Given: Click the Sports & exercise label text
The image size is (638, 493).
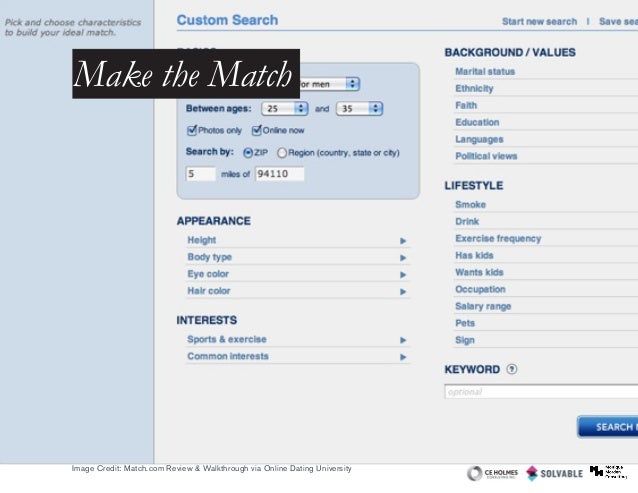Looking at the screenshot, I should (x=227, y=339).
